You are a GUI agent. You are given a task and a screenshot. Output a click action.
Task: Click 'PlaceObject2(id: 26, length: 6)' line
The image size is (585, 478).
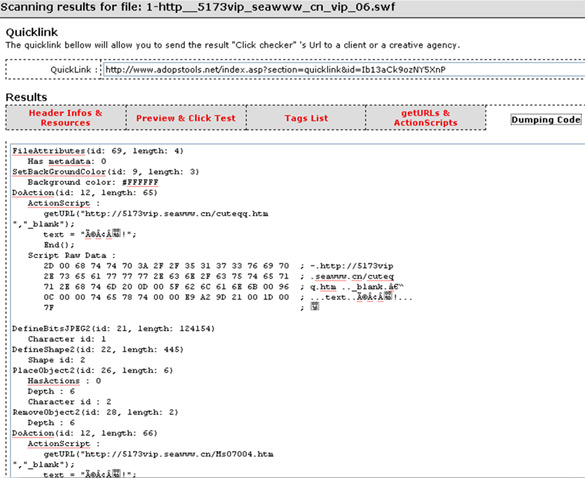tap(93, 371)
